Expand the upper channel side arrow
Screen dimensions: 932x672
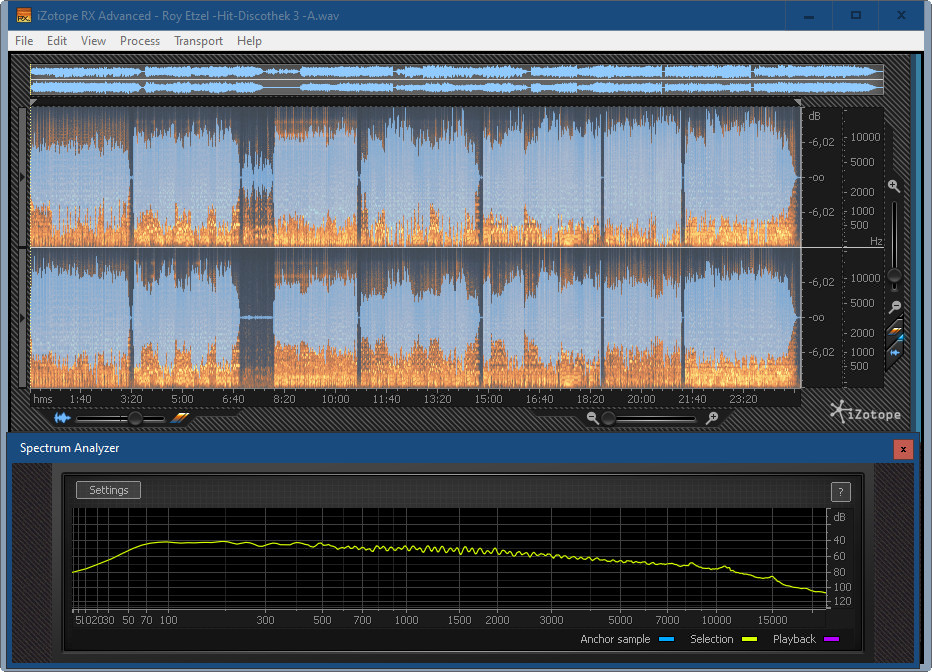(x=24, y=177)
